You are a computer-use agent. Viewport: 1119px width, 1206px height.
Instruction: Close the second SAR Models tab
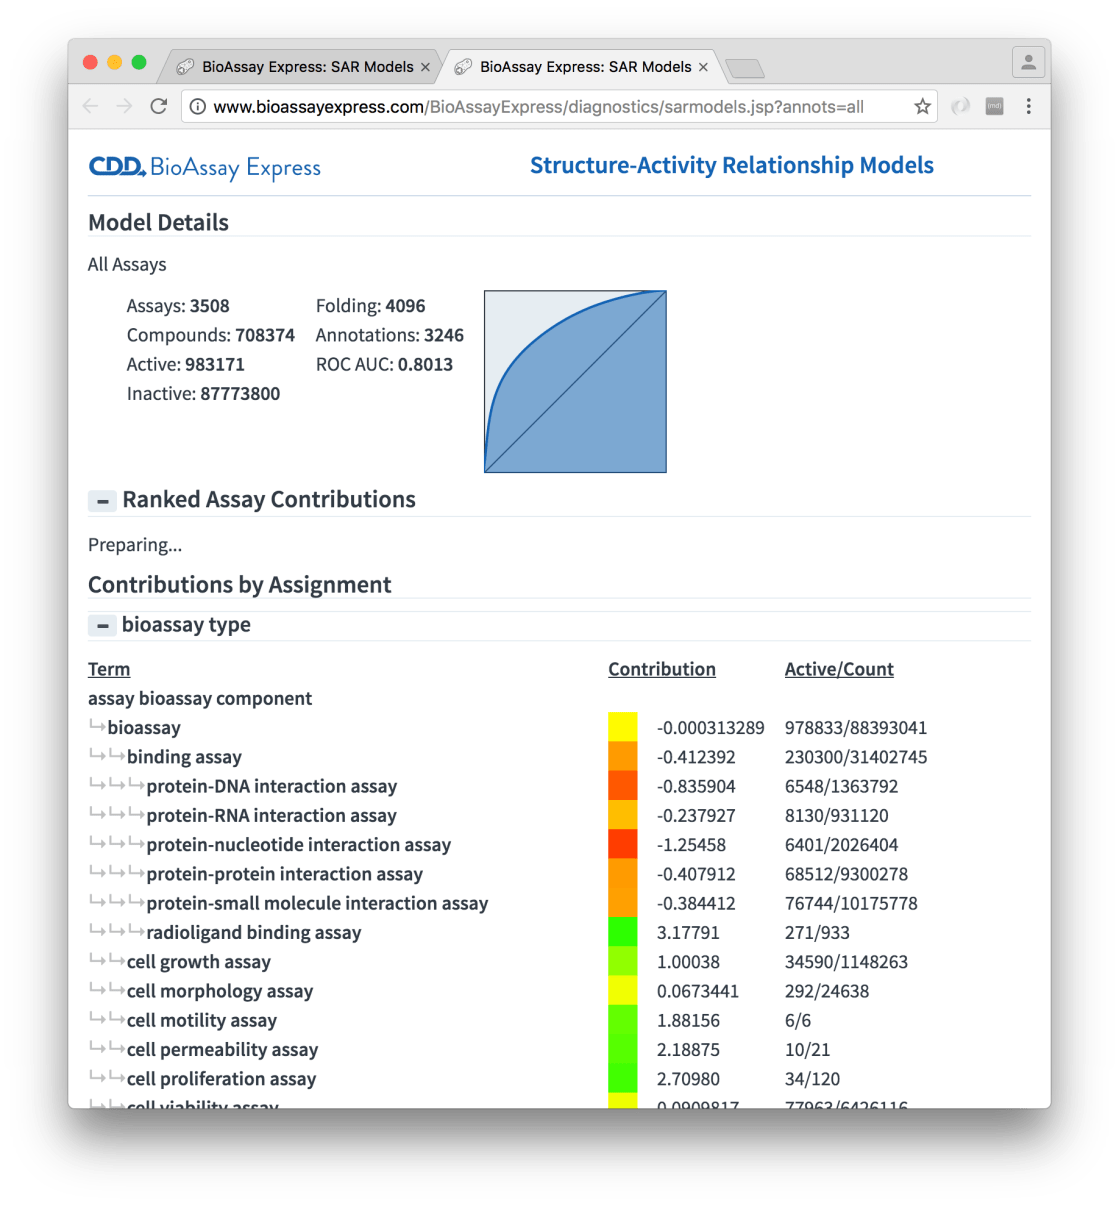(x=703, y=67)
